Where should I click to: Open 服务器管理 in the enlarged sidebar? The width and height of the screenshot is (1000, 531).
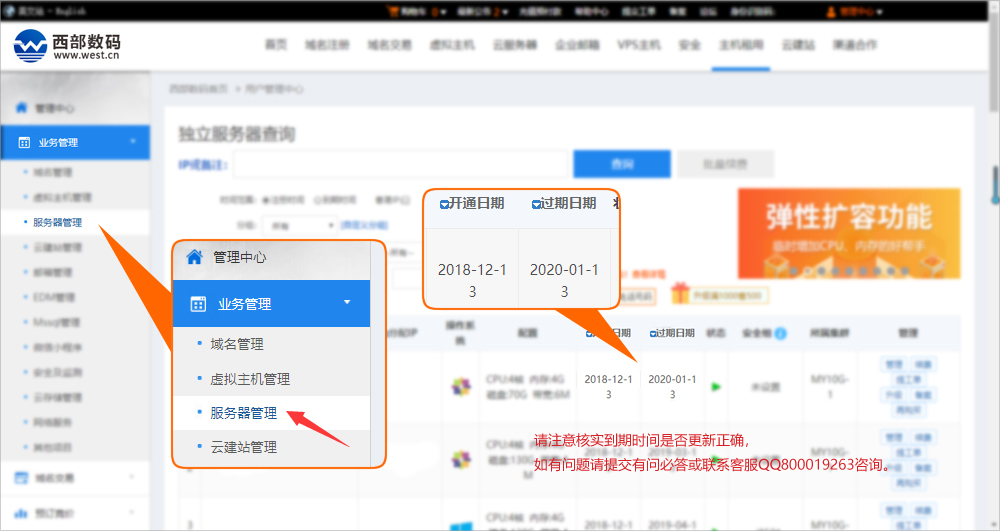click(243, 413)
